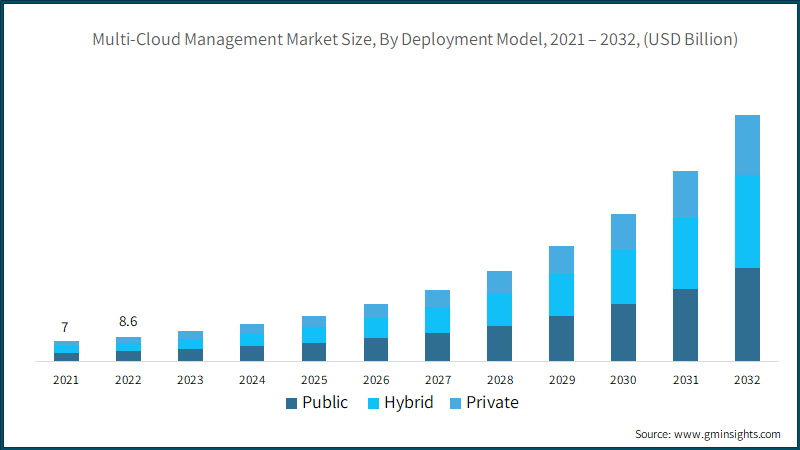Viewport: 800px width, 450px height.
Task: Click the Public segment of the 2032 bar
Action: tap(747, 314)
